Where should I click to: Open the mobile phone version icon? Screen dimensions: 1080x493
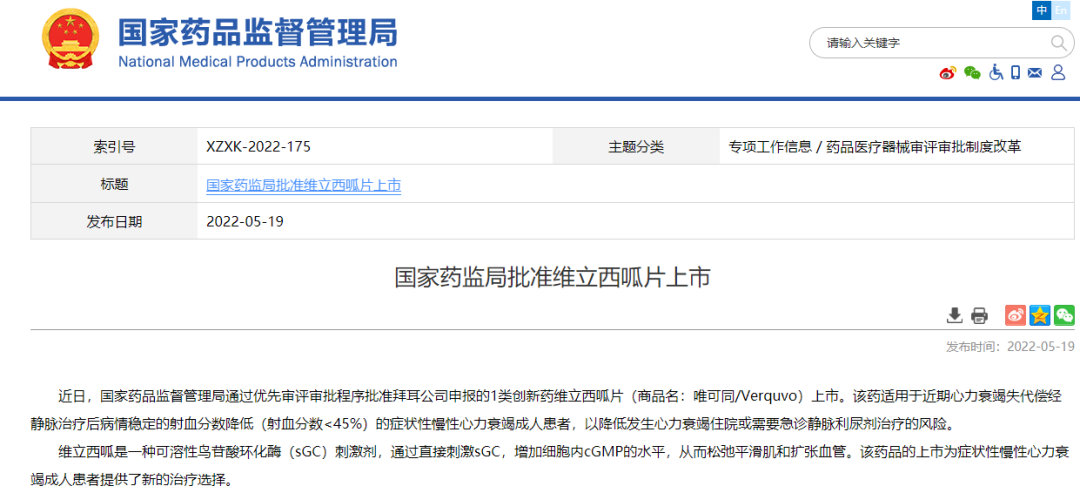click(1015, 72)
